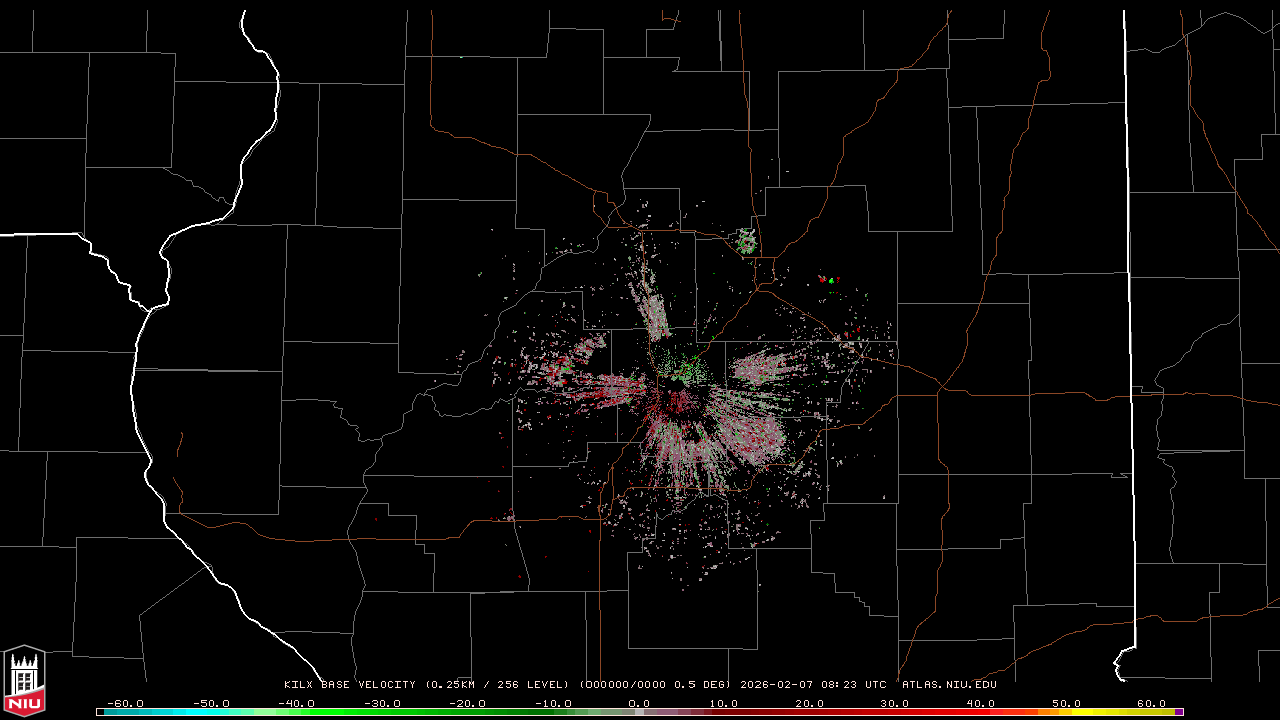Click the -10.0 velocity scale label
Image resolution: width=1280 pixels, height=720 pixels.
tap(554, 703)
